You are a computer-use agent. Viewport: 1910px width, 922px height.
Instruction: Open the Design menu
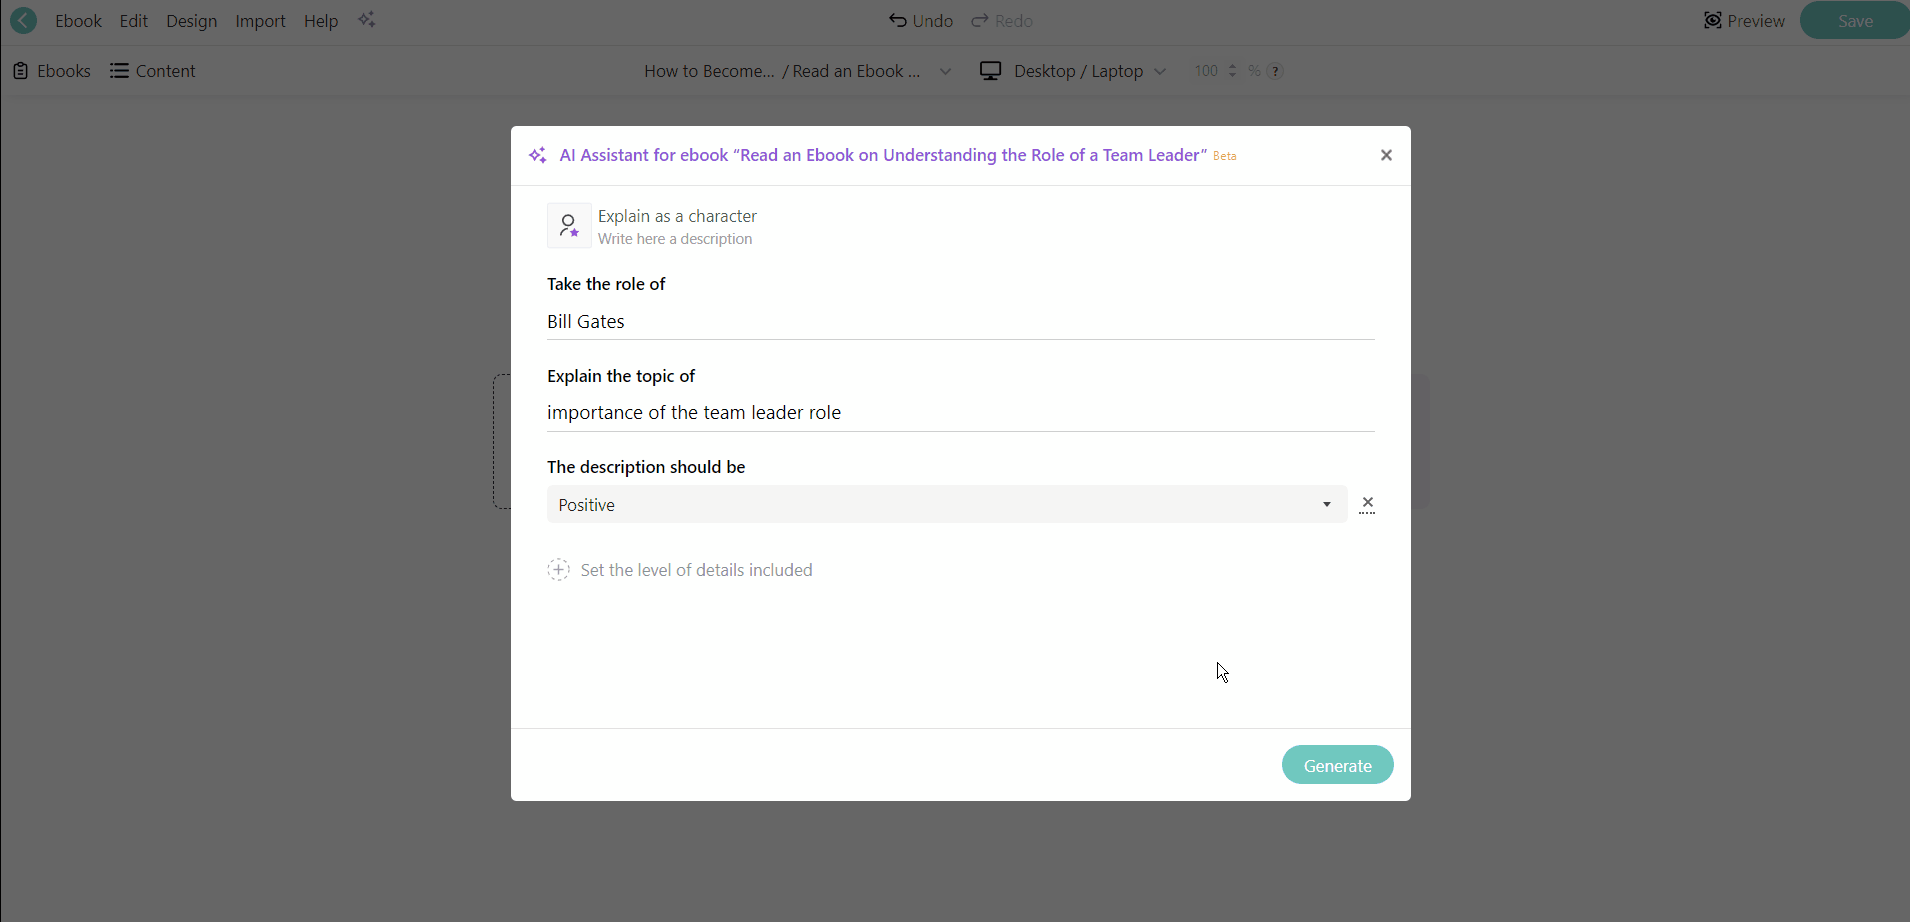coord(192,21)
